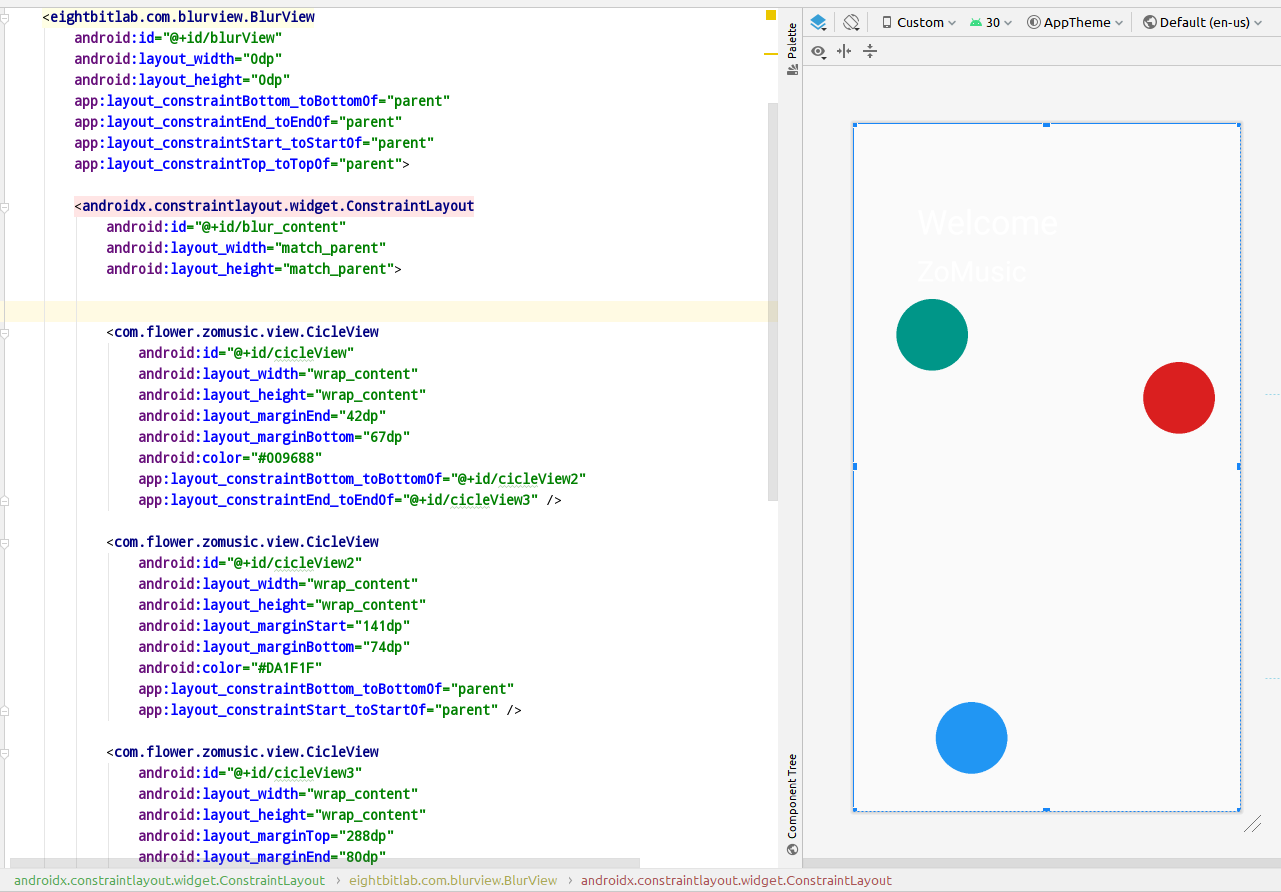Open the AppTheme theme selector dropdown
This screenshot has height=892, width=1281.
[1075, 21]
